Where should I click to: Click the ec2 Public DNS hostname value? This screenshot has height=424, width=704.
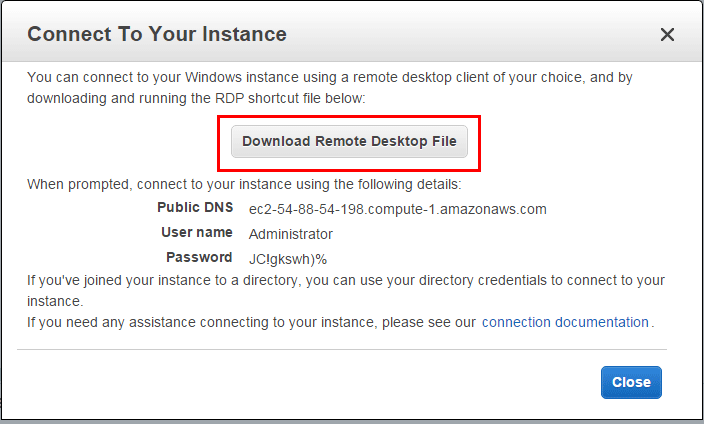tap(398, 209)
